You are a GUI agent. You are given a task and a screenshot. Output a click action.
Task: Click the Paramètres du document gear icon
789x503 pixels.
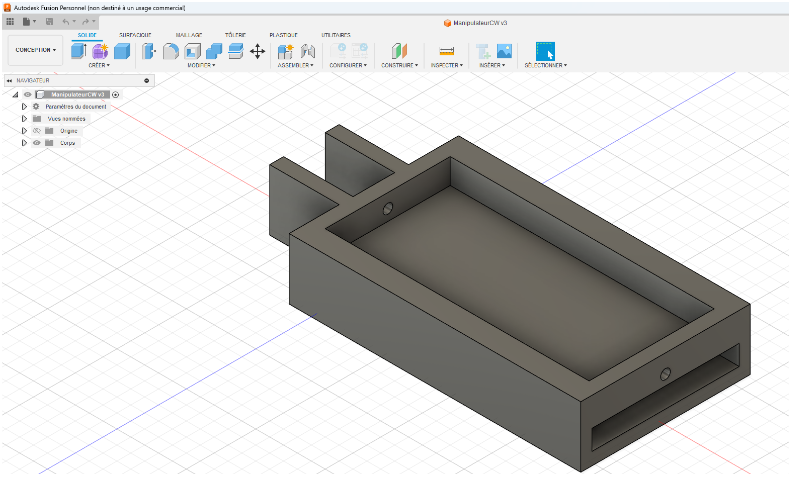pyautogui.click(x=36, y=107)
